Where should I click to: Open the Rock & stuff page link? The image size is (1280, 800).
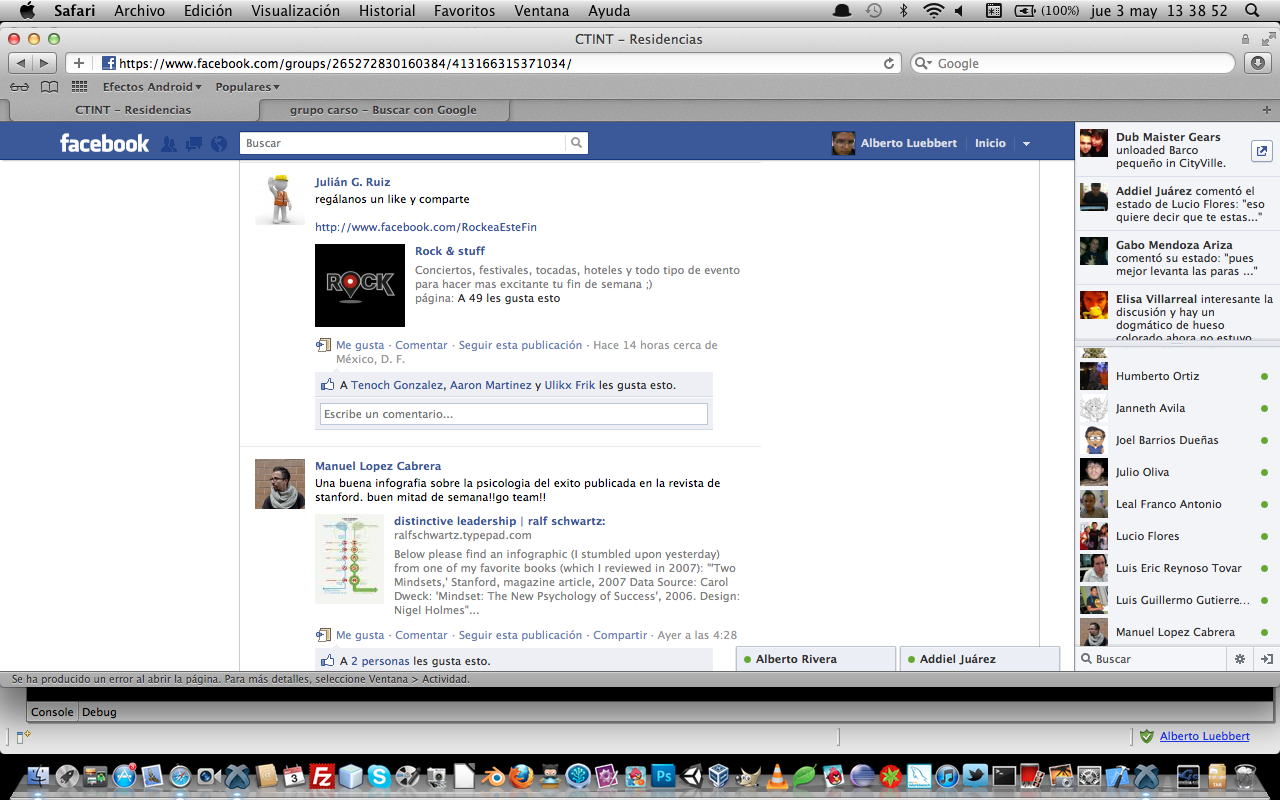[x=450, y=251]
